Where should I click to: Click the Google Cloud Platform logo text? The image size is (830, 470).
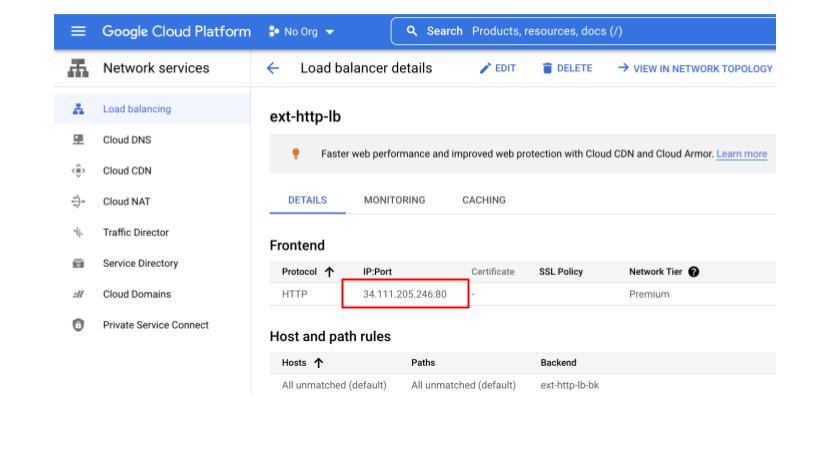pyautogui.click(x=176, y=31)
